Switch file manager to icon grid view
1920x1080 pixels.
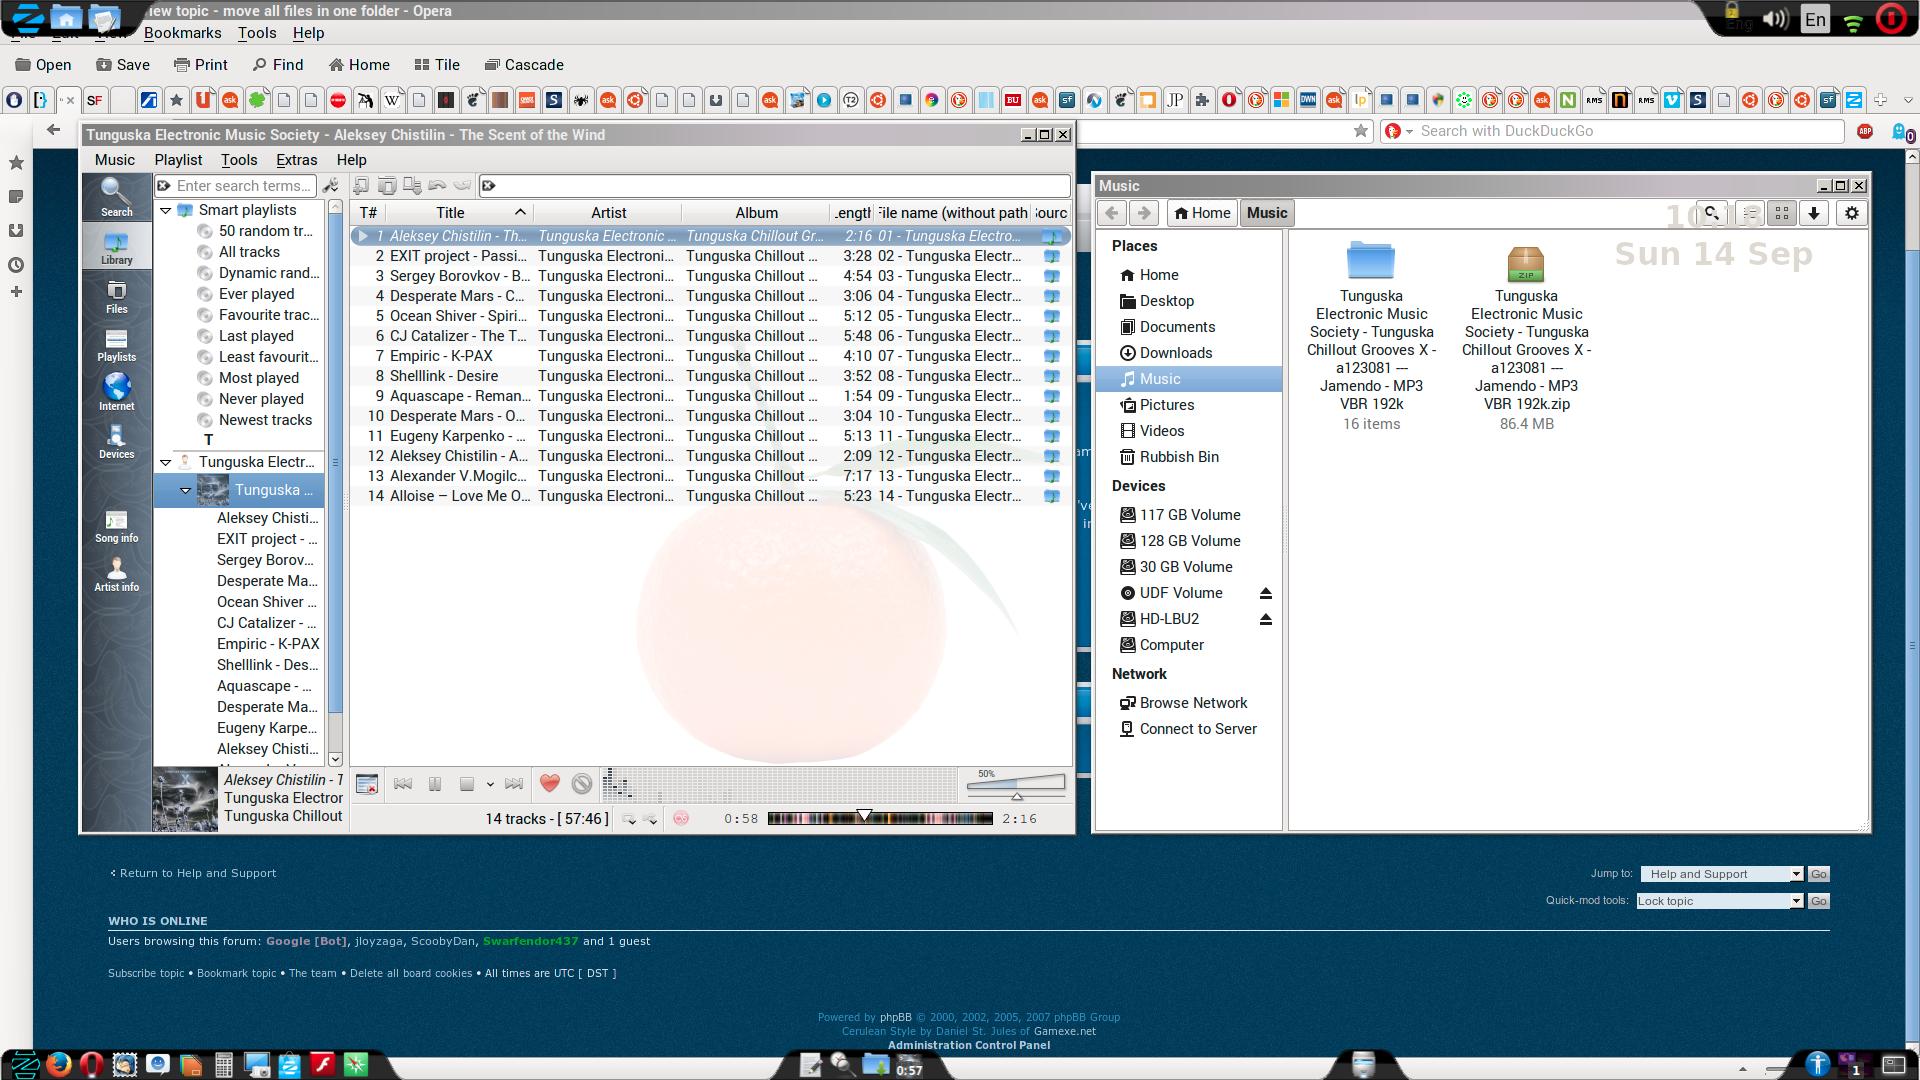point(1781,213)
